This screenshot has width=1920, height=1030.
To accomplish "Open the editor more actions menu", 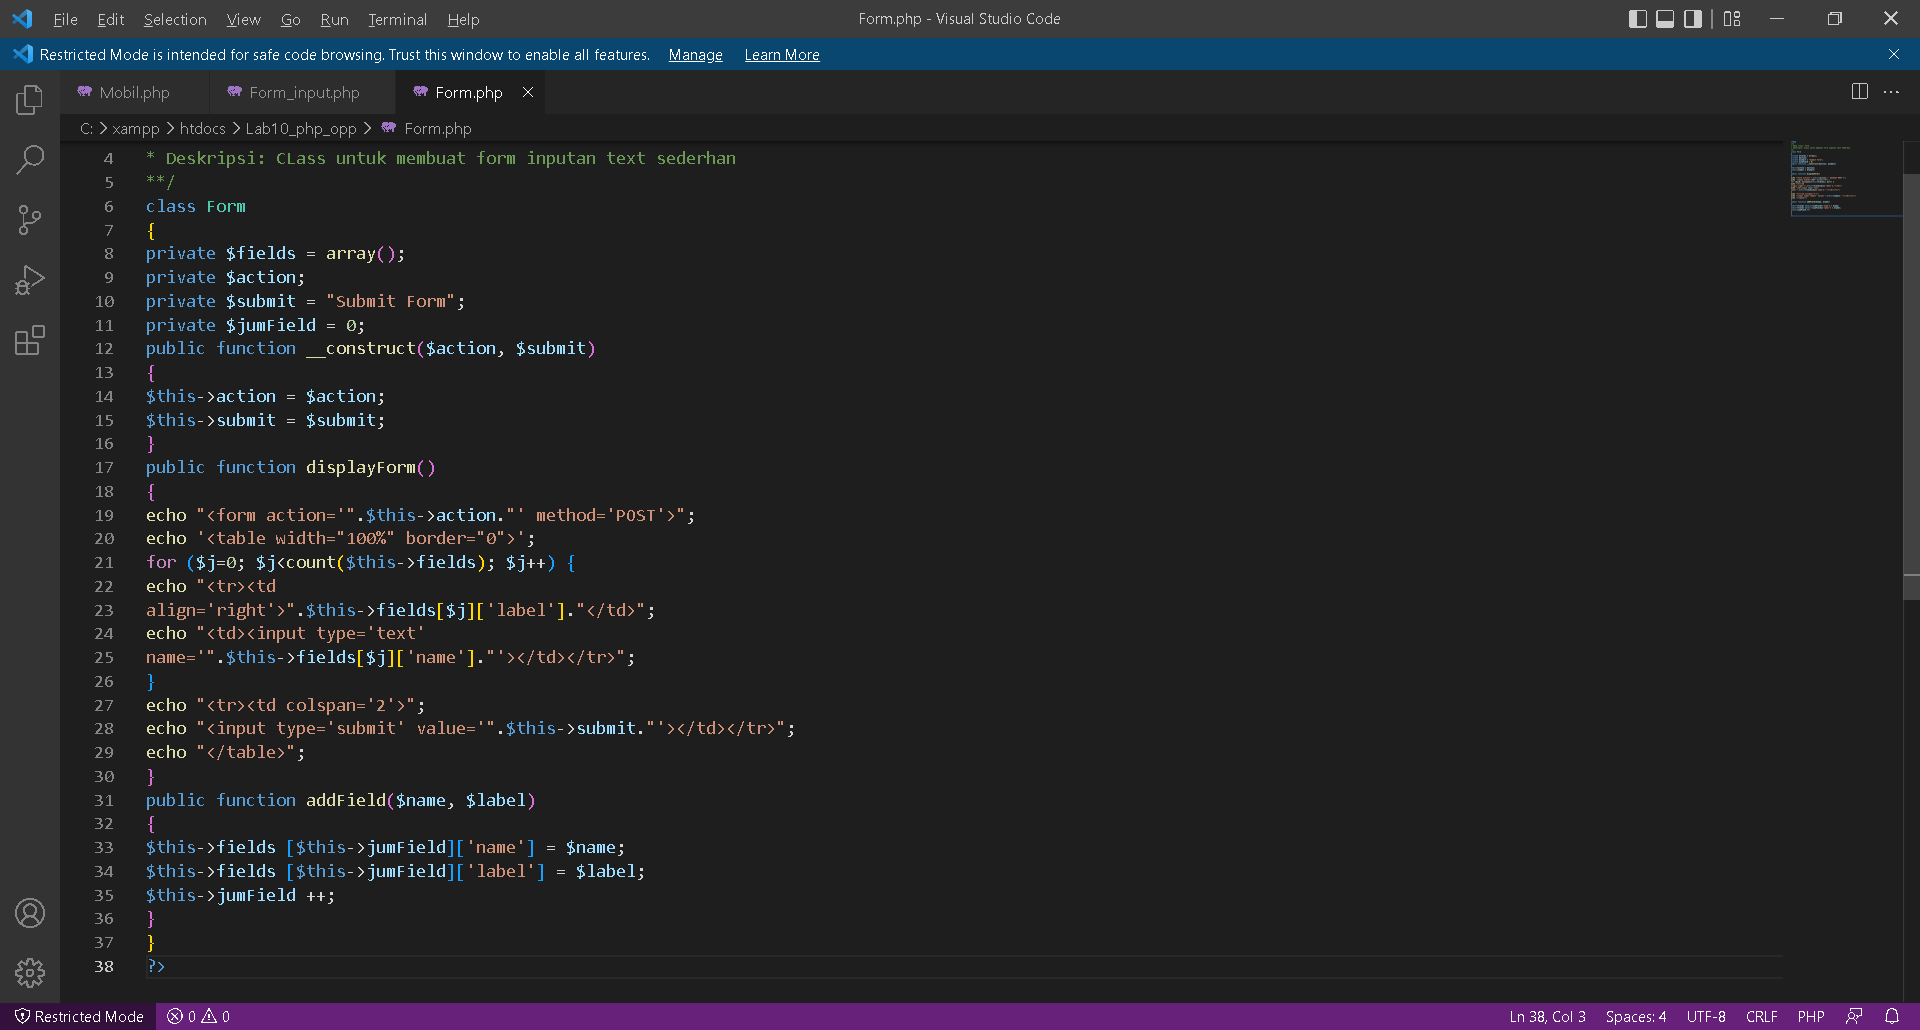I will 1891,91.
